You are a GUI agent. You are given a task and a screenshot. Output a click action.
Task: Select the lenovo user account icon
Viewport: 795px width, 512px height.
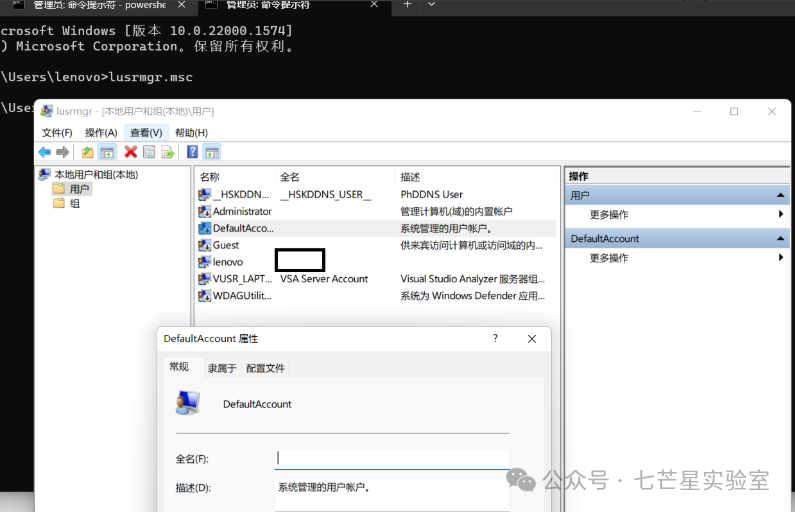[204, 262]
